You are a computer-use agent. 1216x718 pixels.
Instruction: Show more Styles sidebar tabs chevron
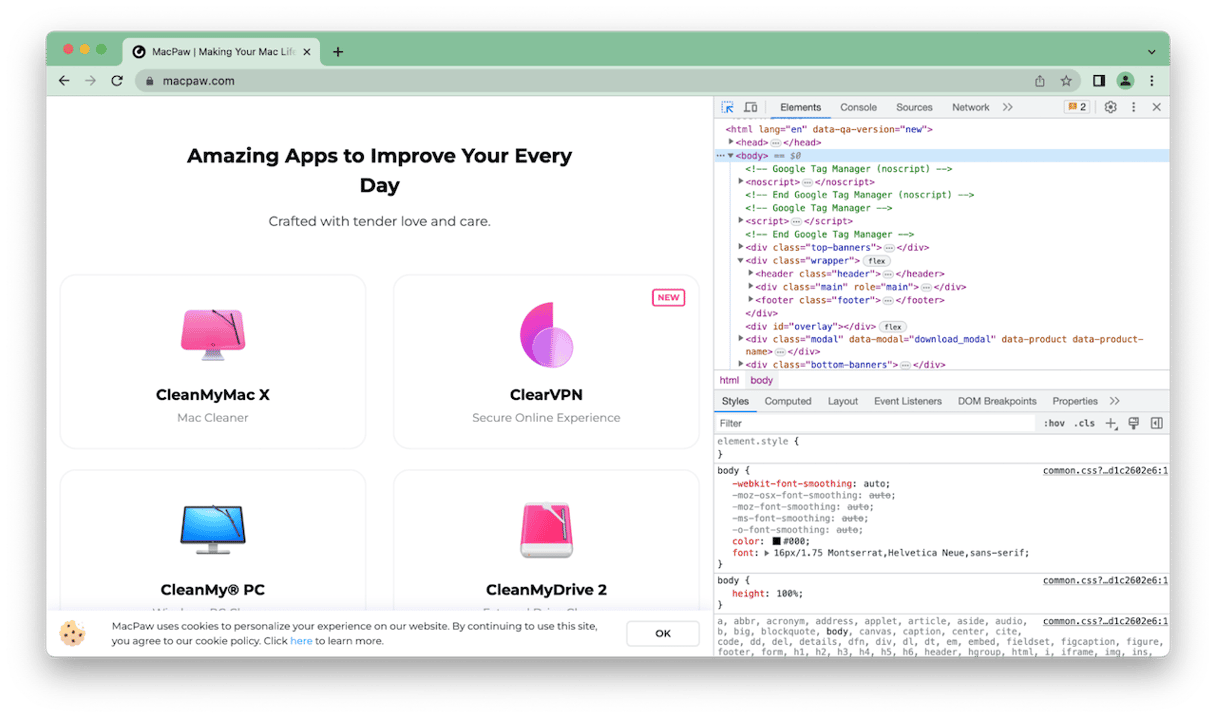coord(1115,401)
